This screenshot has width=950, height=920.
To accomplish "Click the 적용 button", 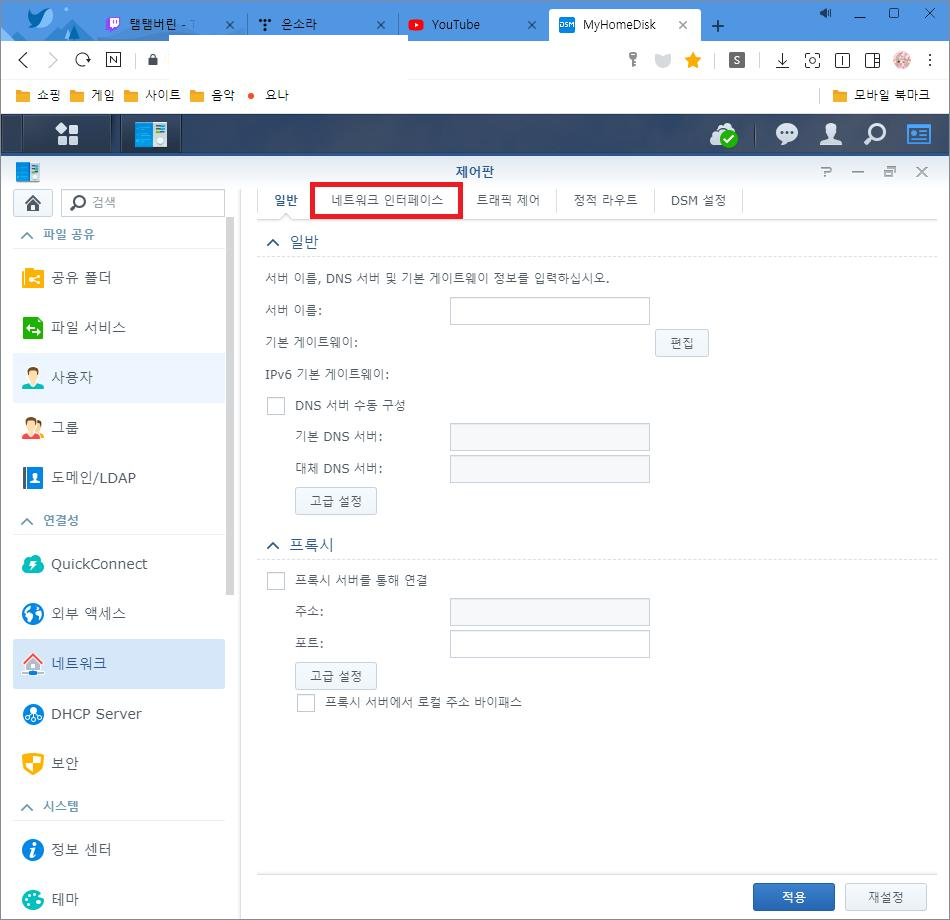I will coord(792,897).
